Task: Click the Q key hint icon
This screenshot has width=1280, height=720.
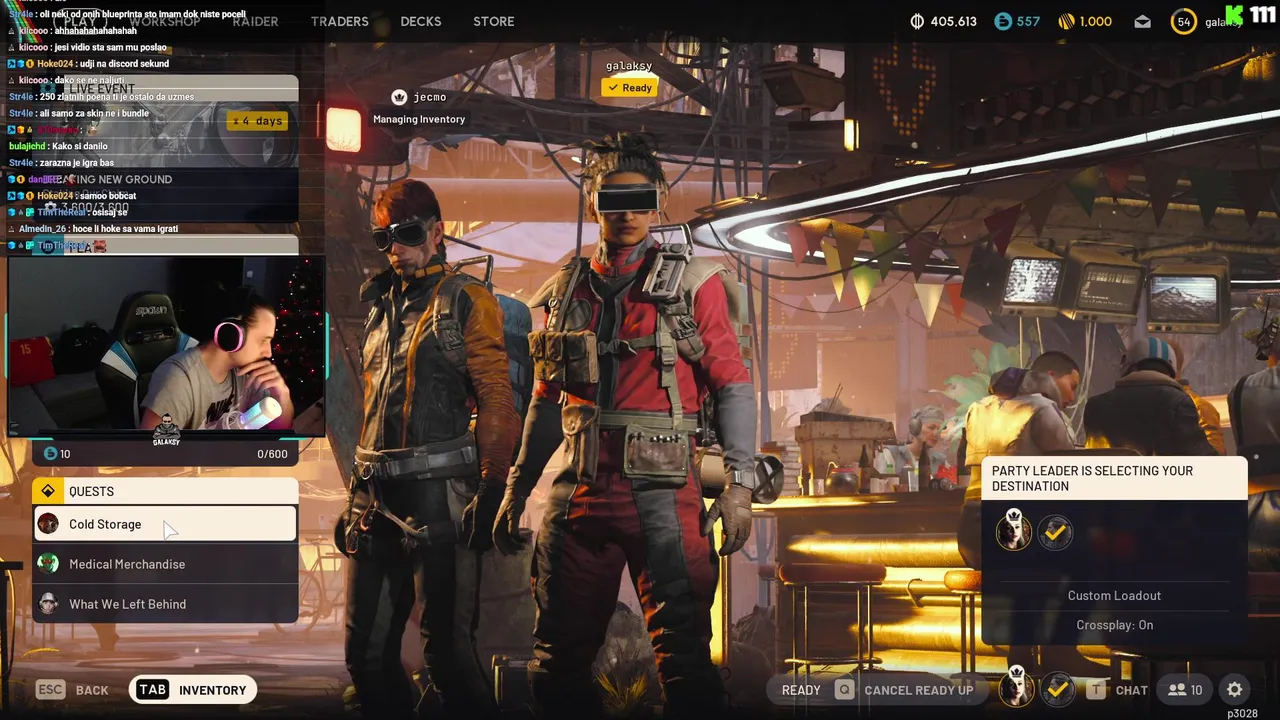Action: [x=845, y=690]
